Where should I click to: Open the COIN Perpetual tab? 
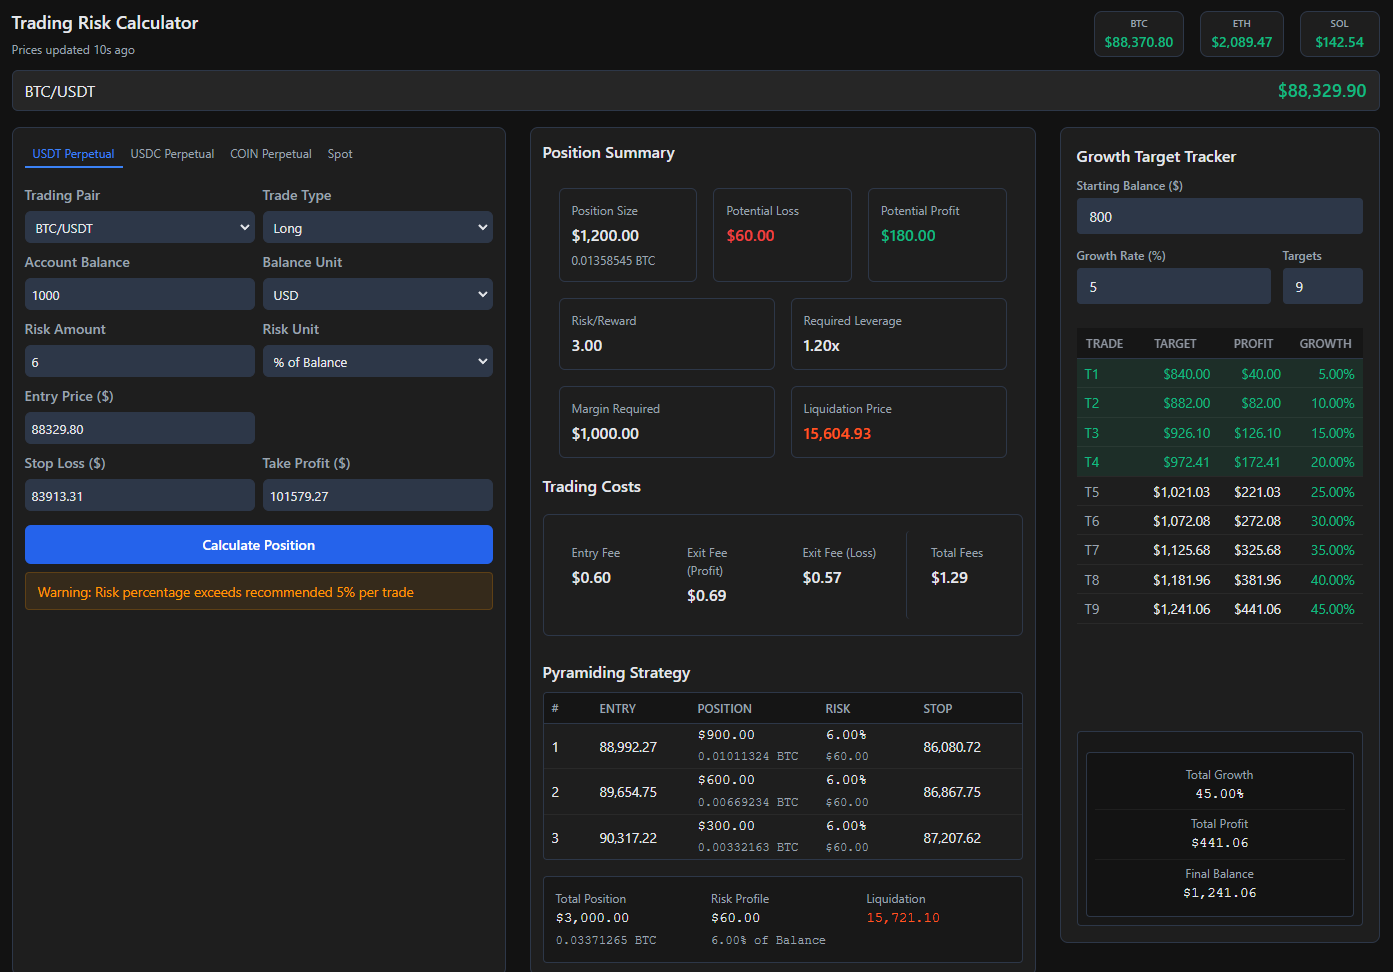271,154
